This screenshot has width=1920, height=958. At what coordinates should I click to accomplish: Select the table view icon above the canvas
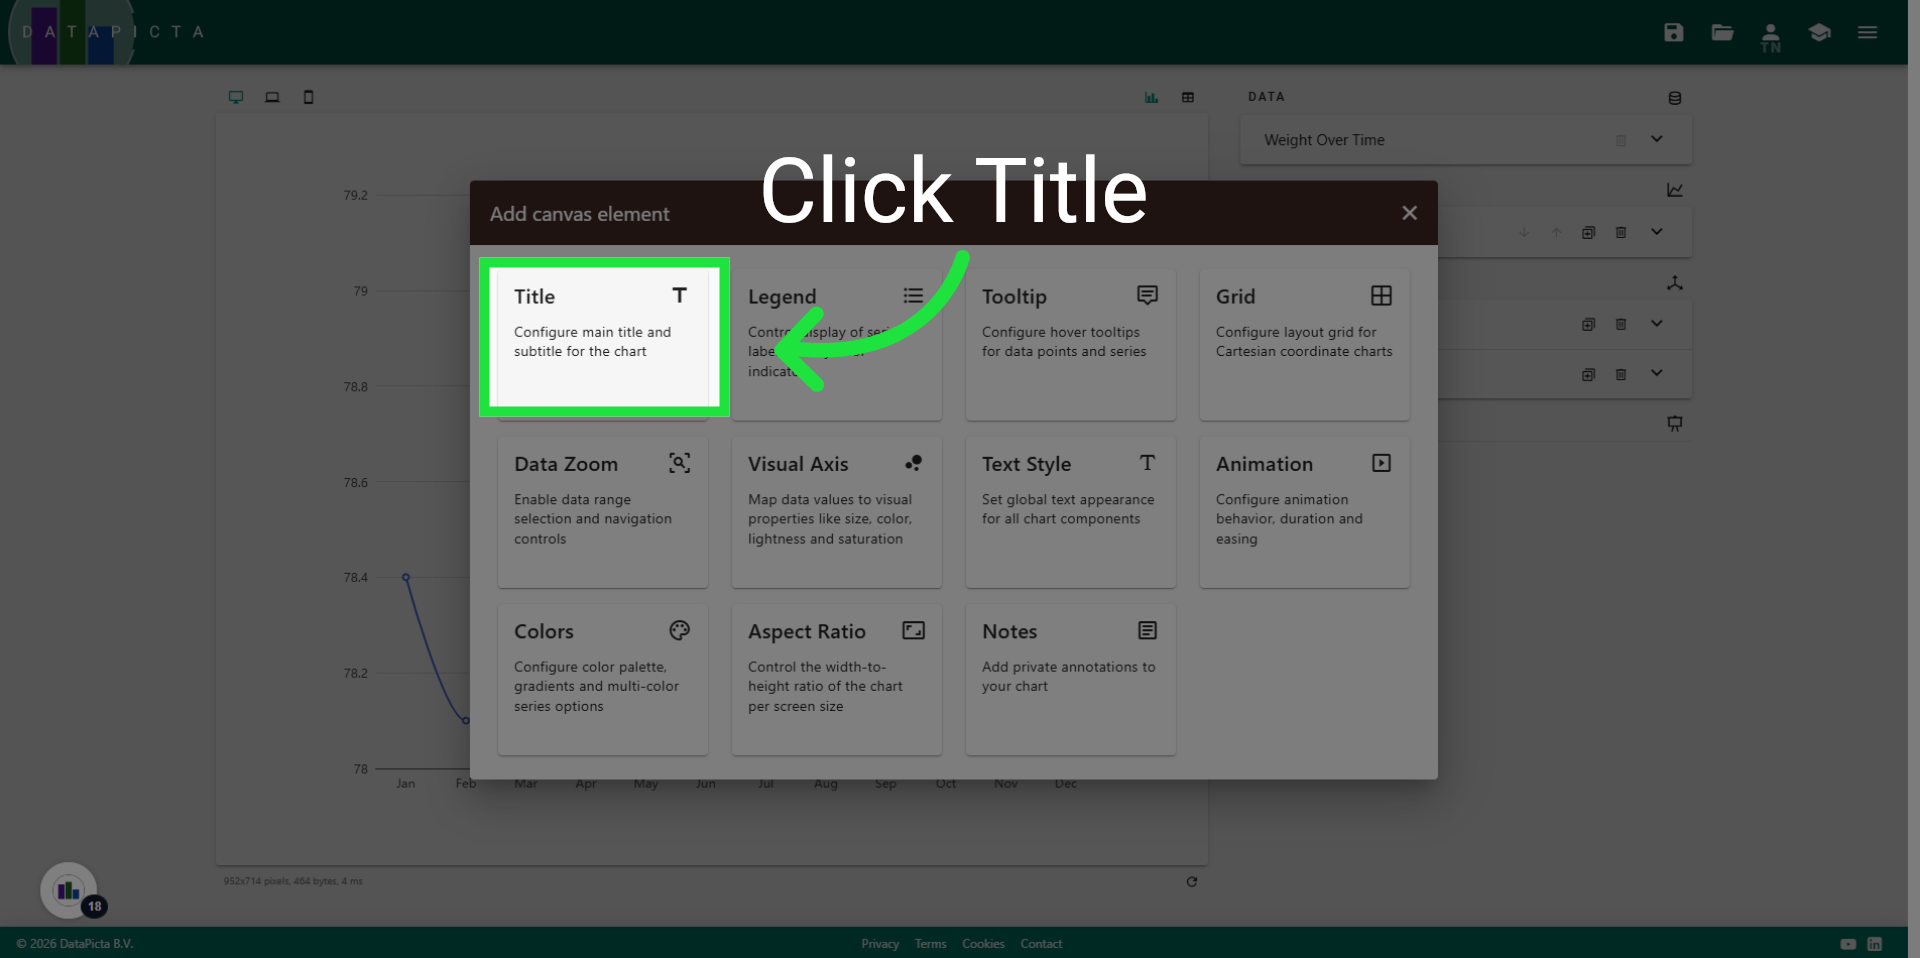(1188, 97)
